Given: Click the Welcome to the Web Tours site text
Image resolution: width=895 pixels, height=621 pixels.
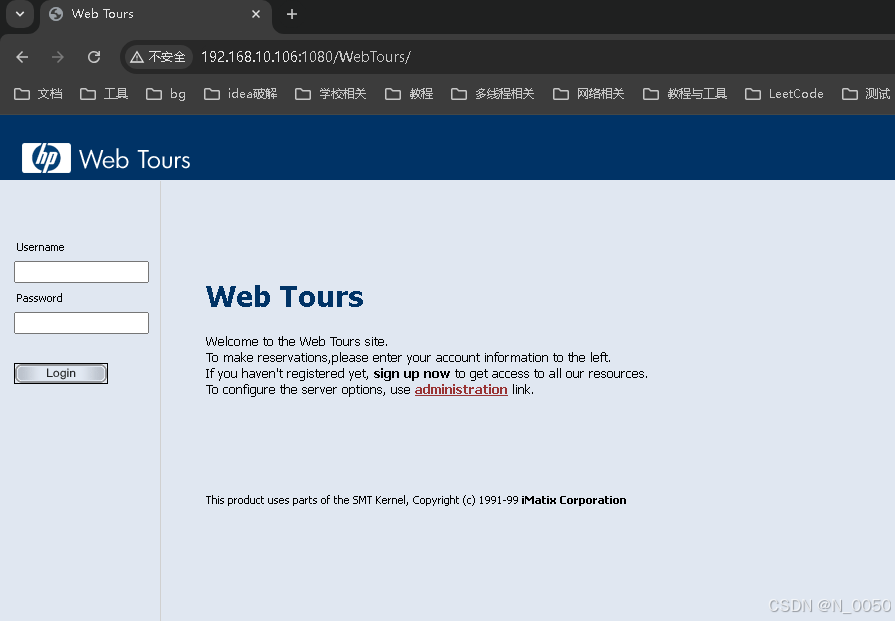Looking at the screenshot, I should click(296, 341).
